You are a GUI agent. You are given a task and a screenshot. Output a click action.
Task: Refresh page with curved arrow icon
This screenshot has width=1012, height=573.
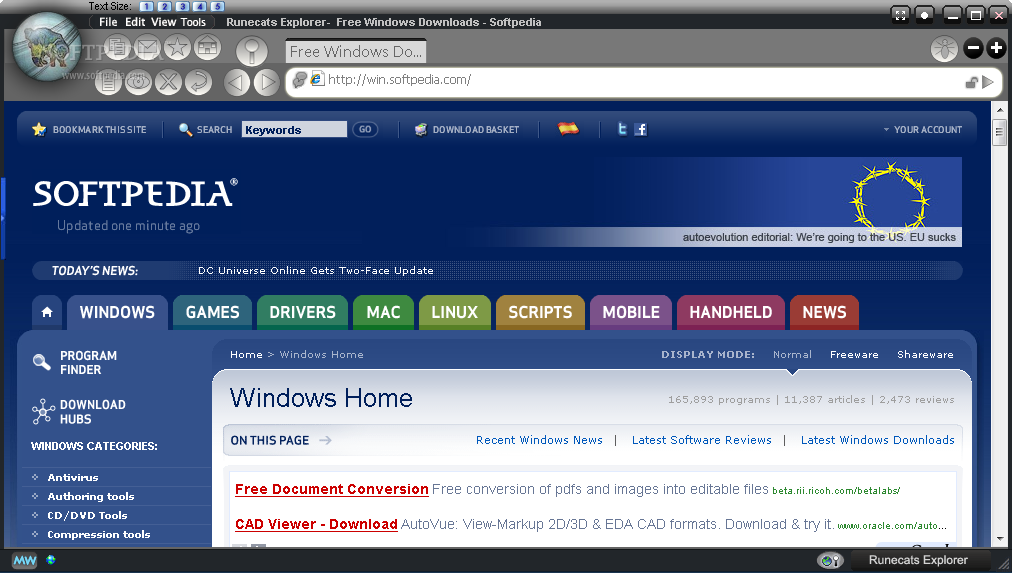(198, 82)
